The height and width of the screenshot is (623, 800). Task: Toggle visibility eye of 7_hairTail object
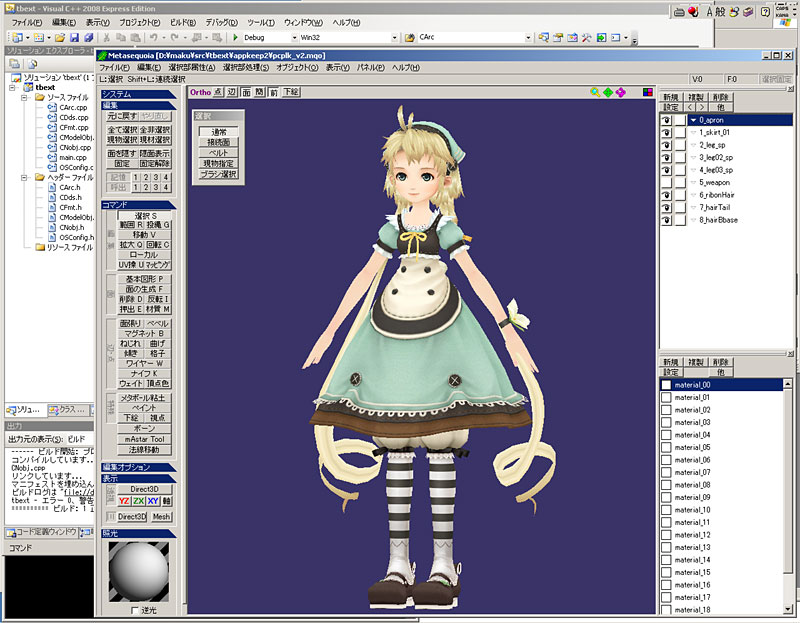[666, 208]
